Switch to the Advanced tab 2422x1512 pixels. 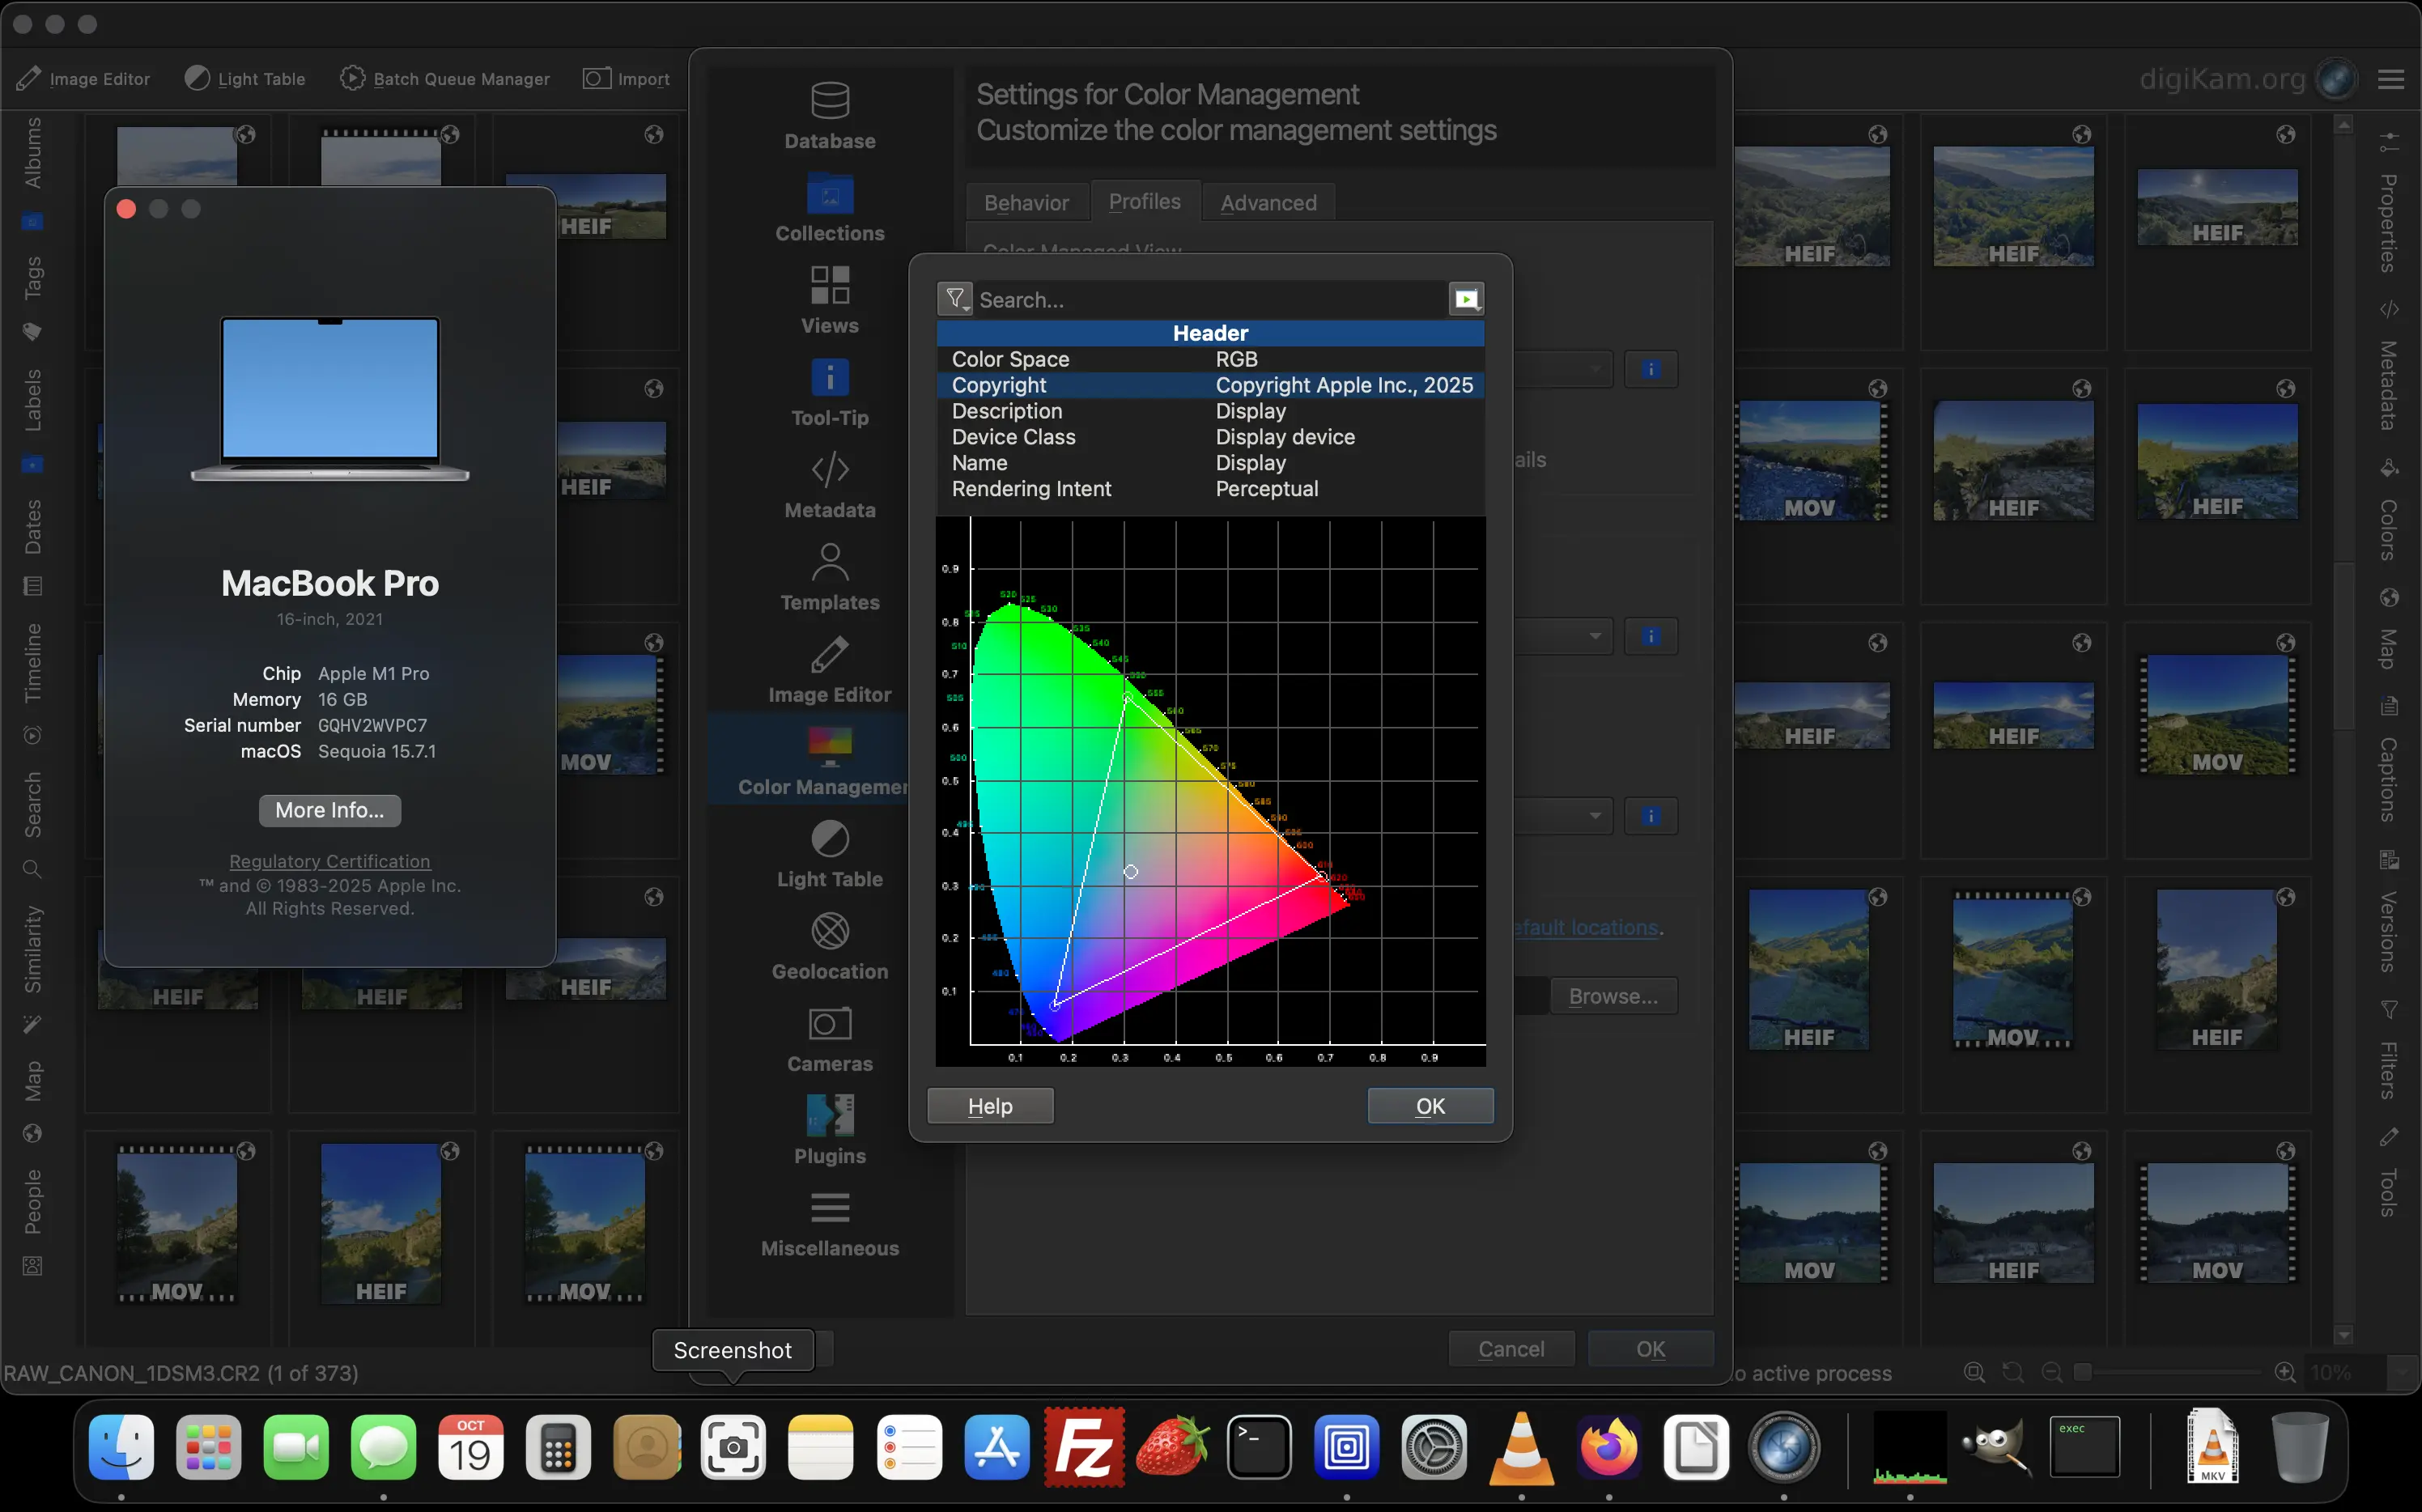coord(1267,201)
